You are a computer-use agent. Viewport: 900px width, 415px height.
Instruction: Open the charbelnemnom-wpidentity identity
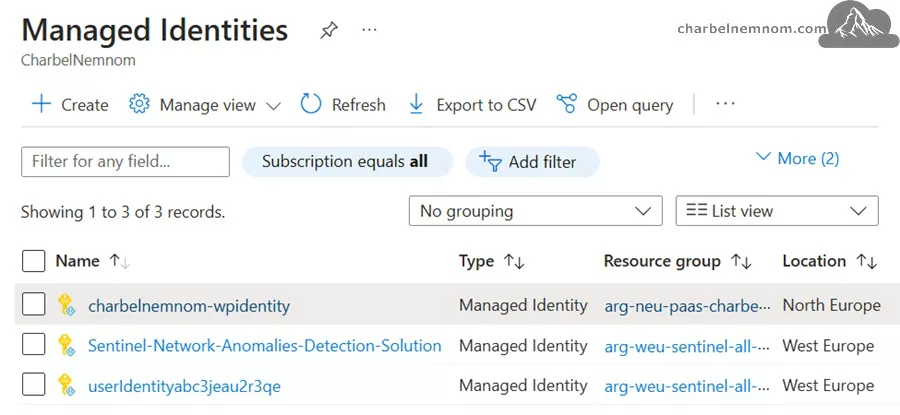[x=189, y=306]
